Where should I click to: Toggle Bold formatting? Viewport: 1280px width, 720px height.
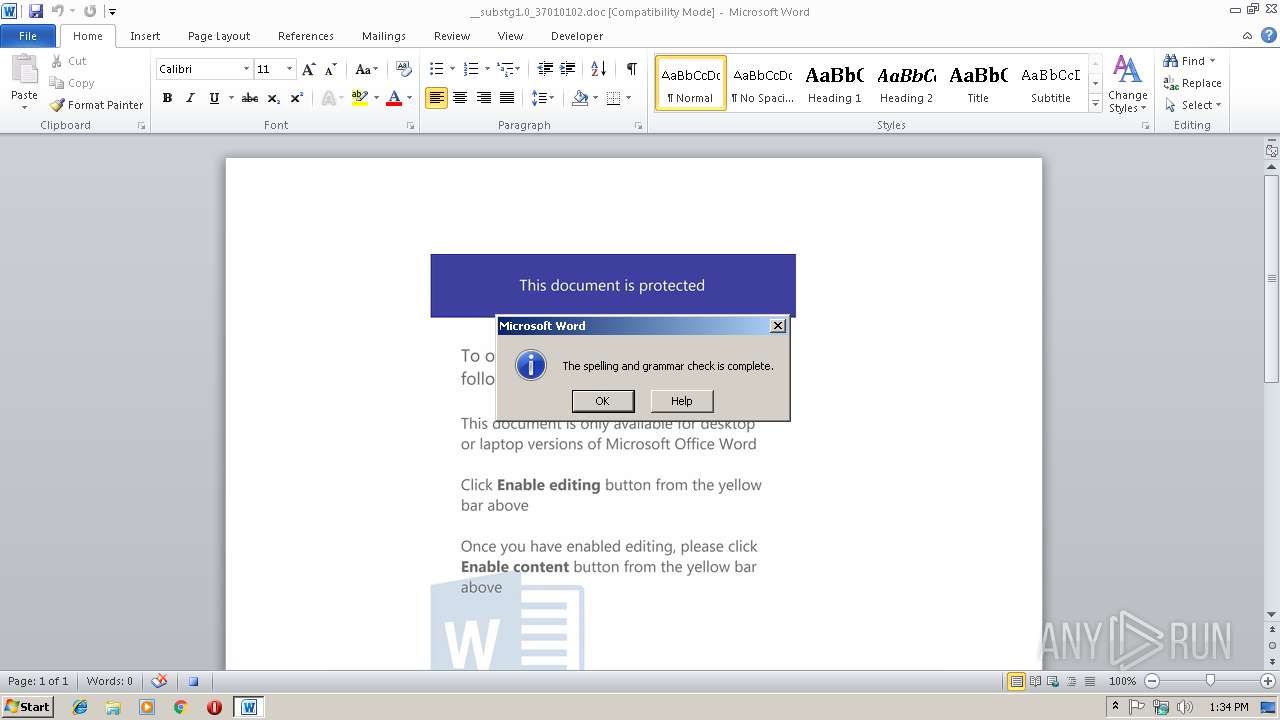pos(167,98)
